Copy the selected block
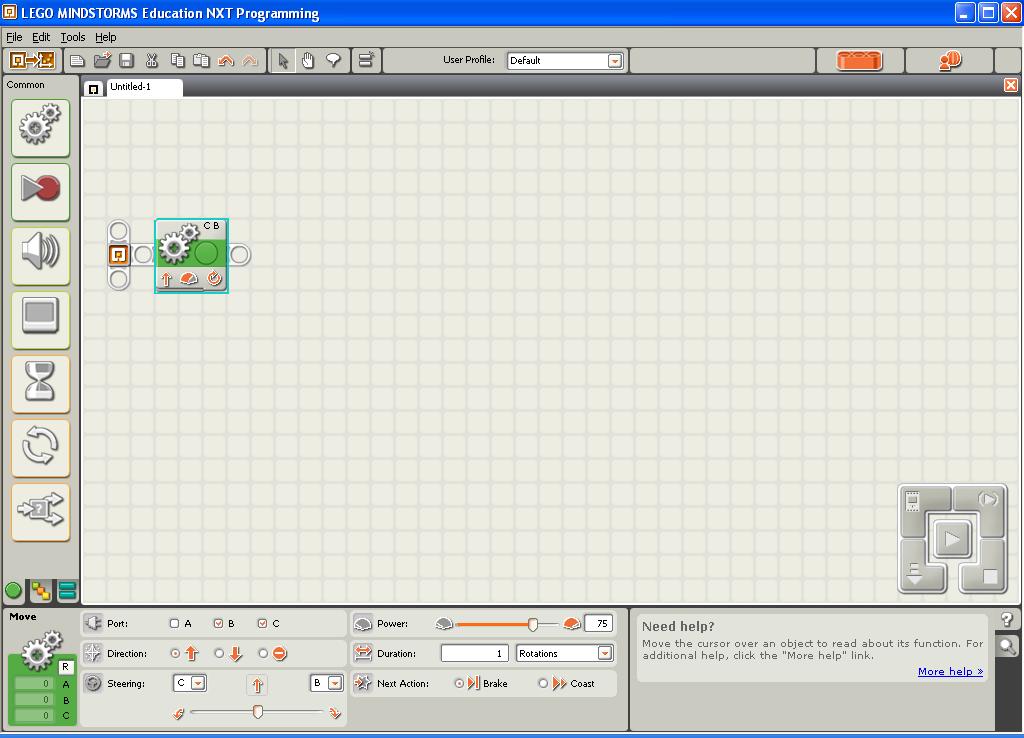This screenshot has width=1024, height=738. coord(177,61)
